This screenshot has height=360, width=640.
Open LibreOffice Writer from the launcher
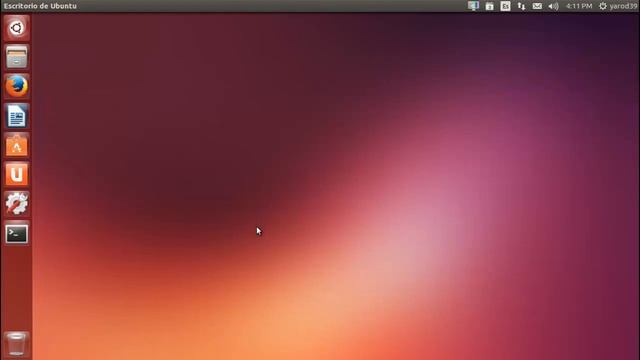pyautogui.click(x=16, y=116)
